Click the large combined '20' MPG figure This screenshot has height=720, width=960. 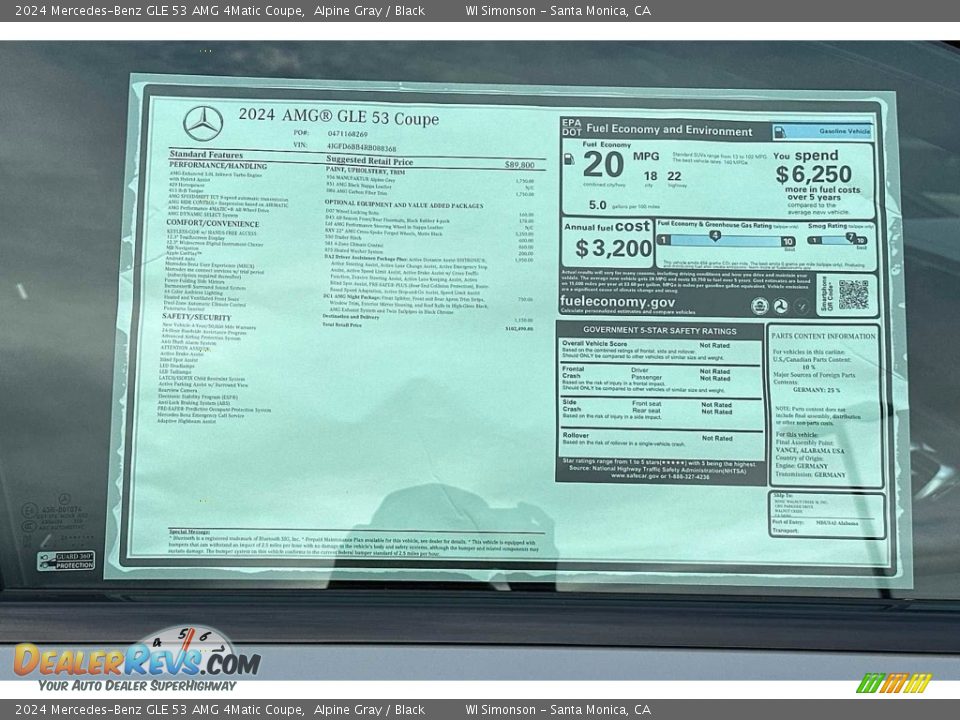tap(603, 164)
